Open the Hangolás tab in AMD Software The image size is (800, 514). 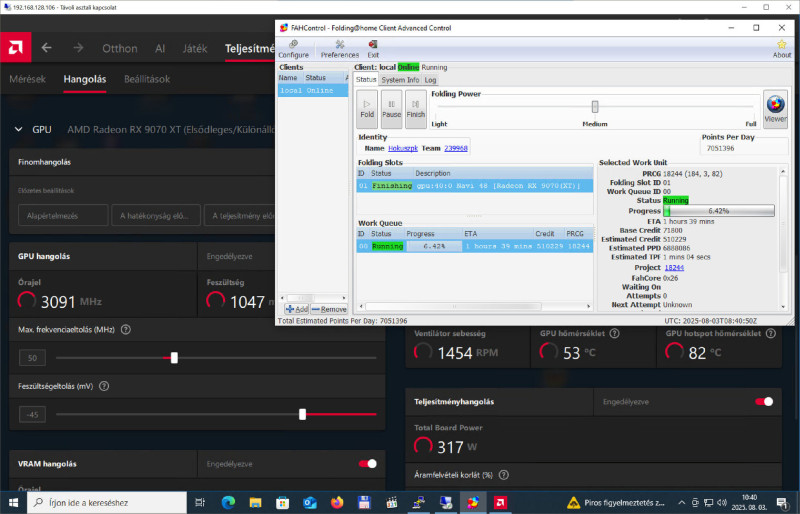[85, 79]
